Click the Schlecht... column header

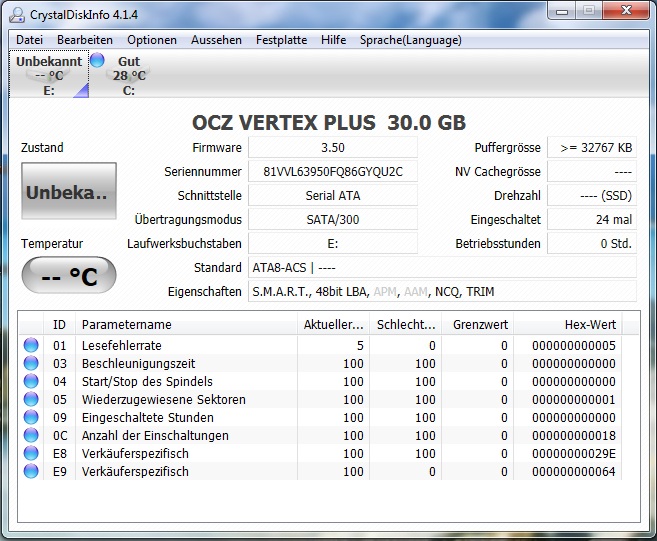pos(406,325)
